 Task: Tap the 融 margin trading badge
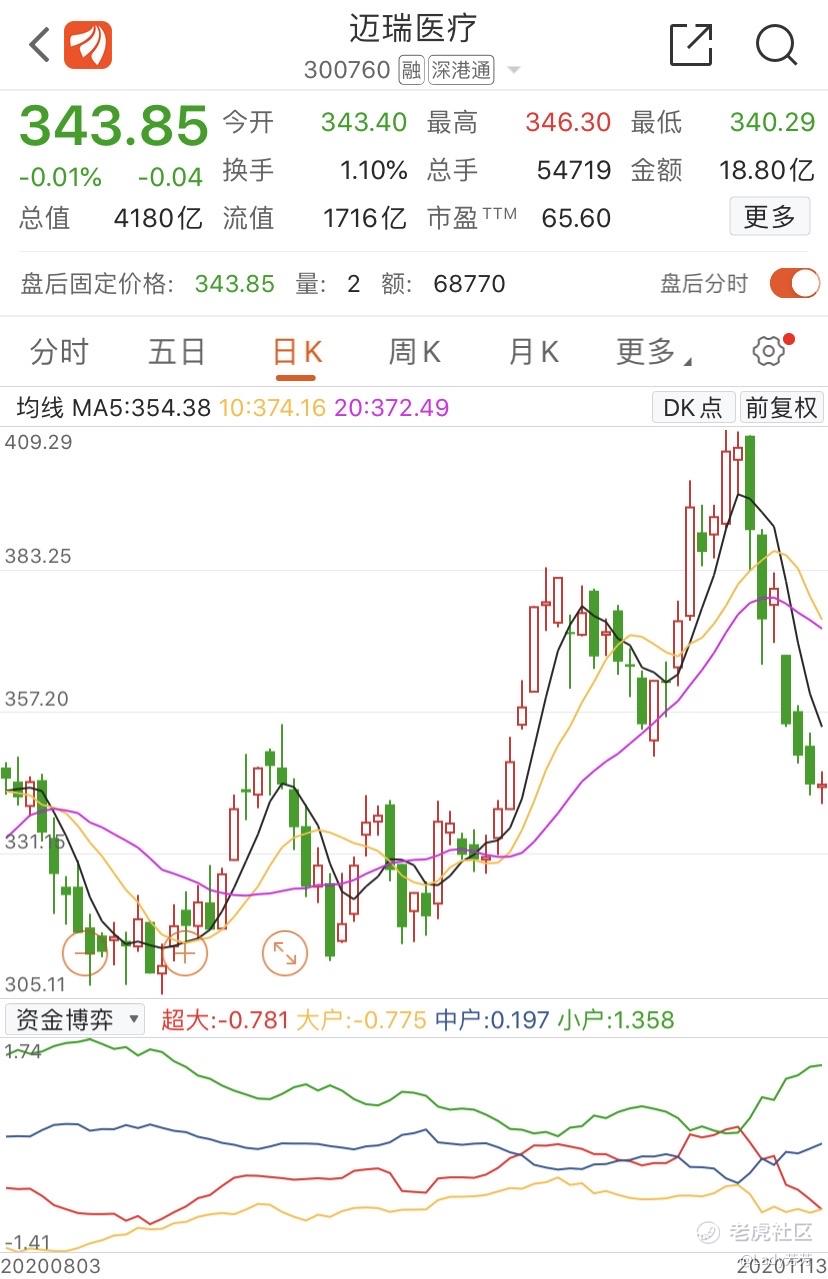pos(411,70)
